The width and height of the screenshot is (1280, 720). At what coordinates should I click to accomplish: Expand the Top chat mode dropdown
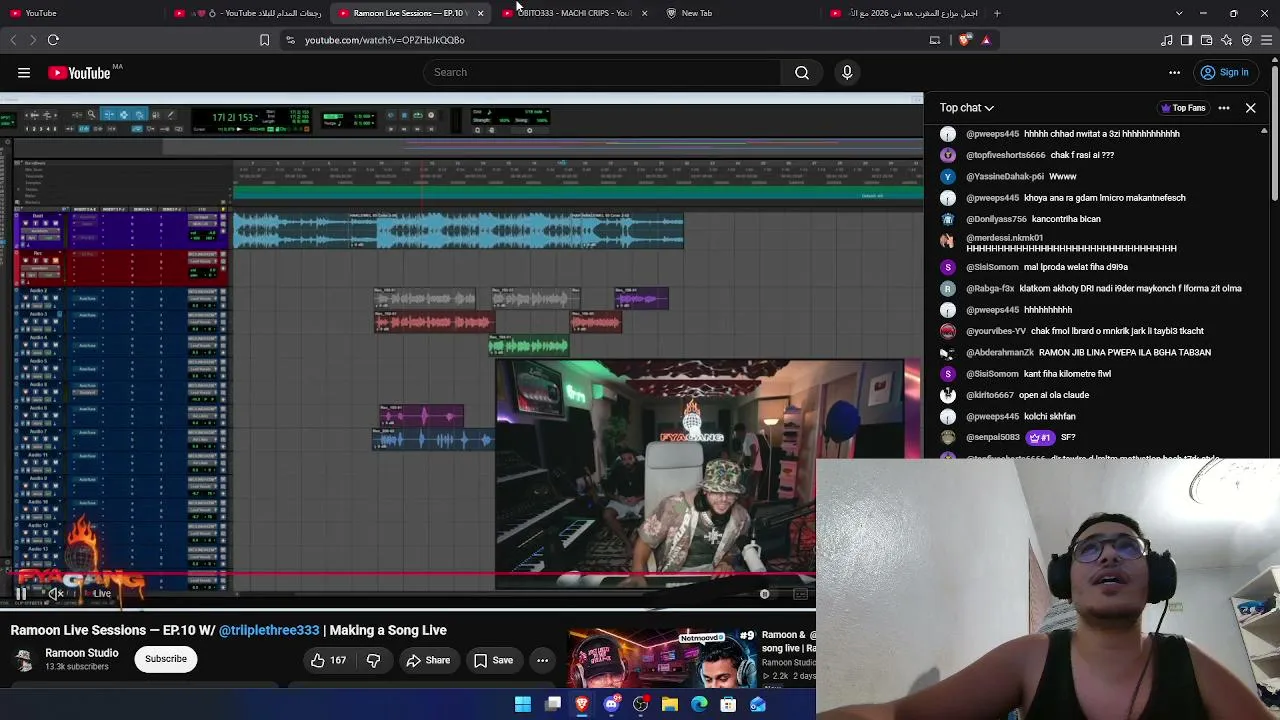click(x=966, y=108)
